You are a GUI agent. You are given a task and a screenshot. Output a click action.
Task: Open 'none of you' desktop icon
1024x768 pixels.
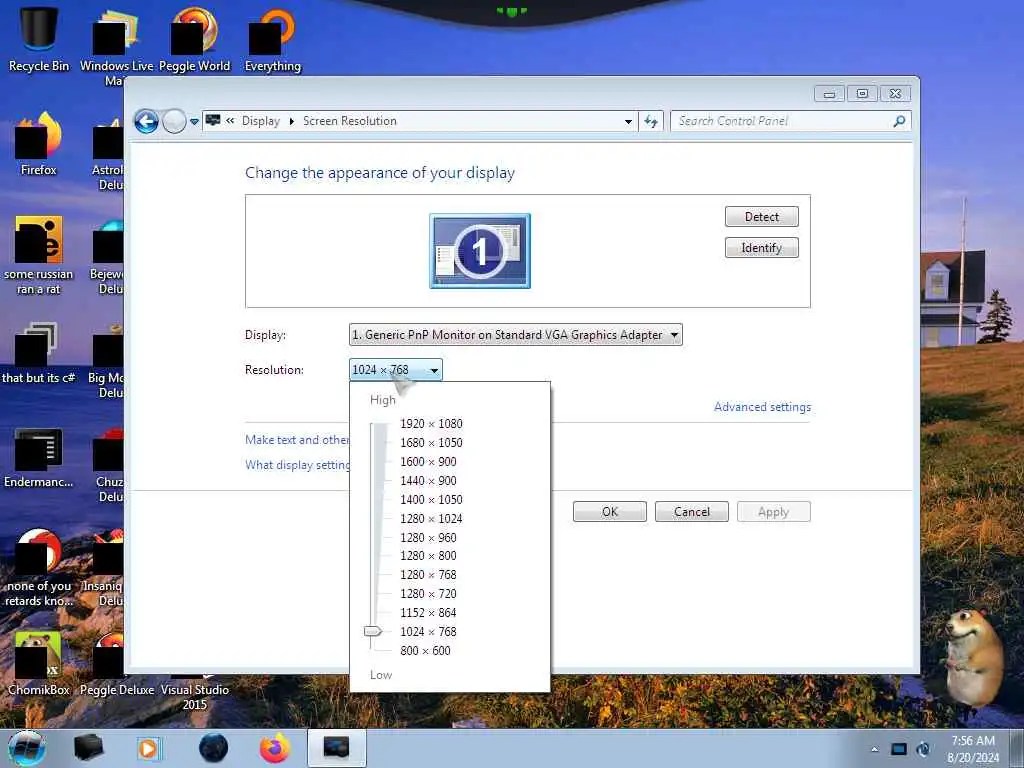39,568
